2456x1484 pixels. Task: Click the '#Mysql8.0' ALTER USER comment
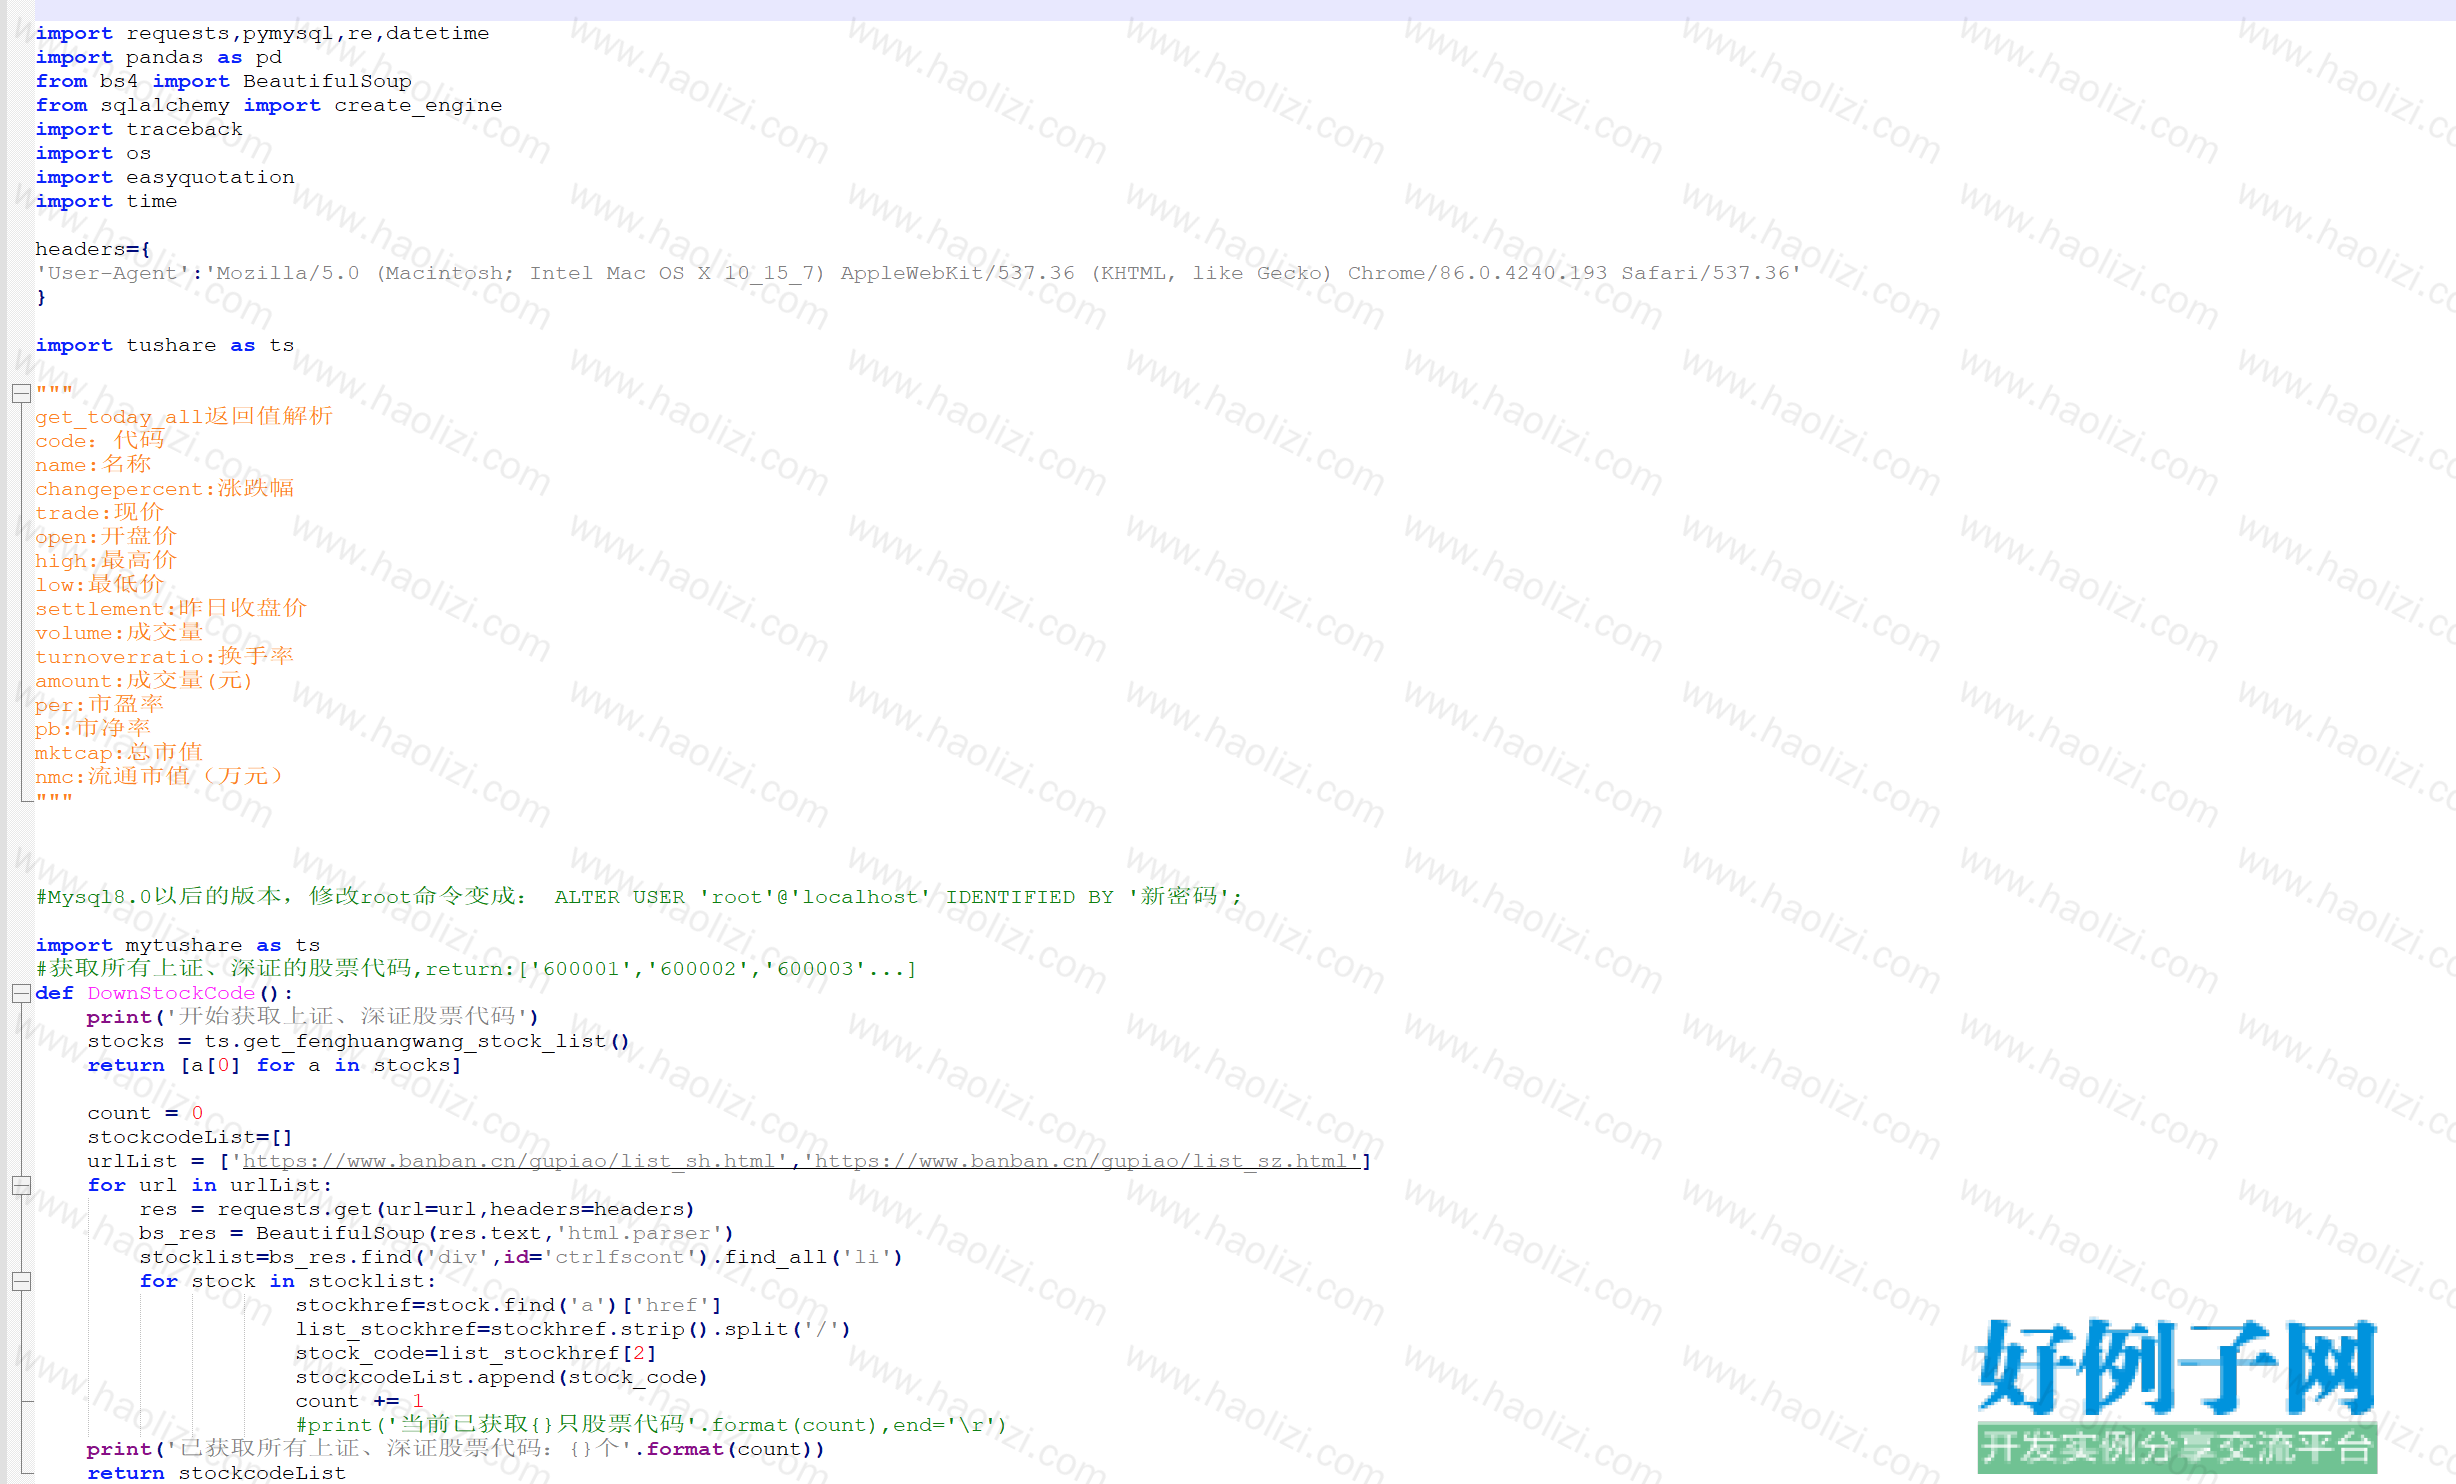click(639, 896)
